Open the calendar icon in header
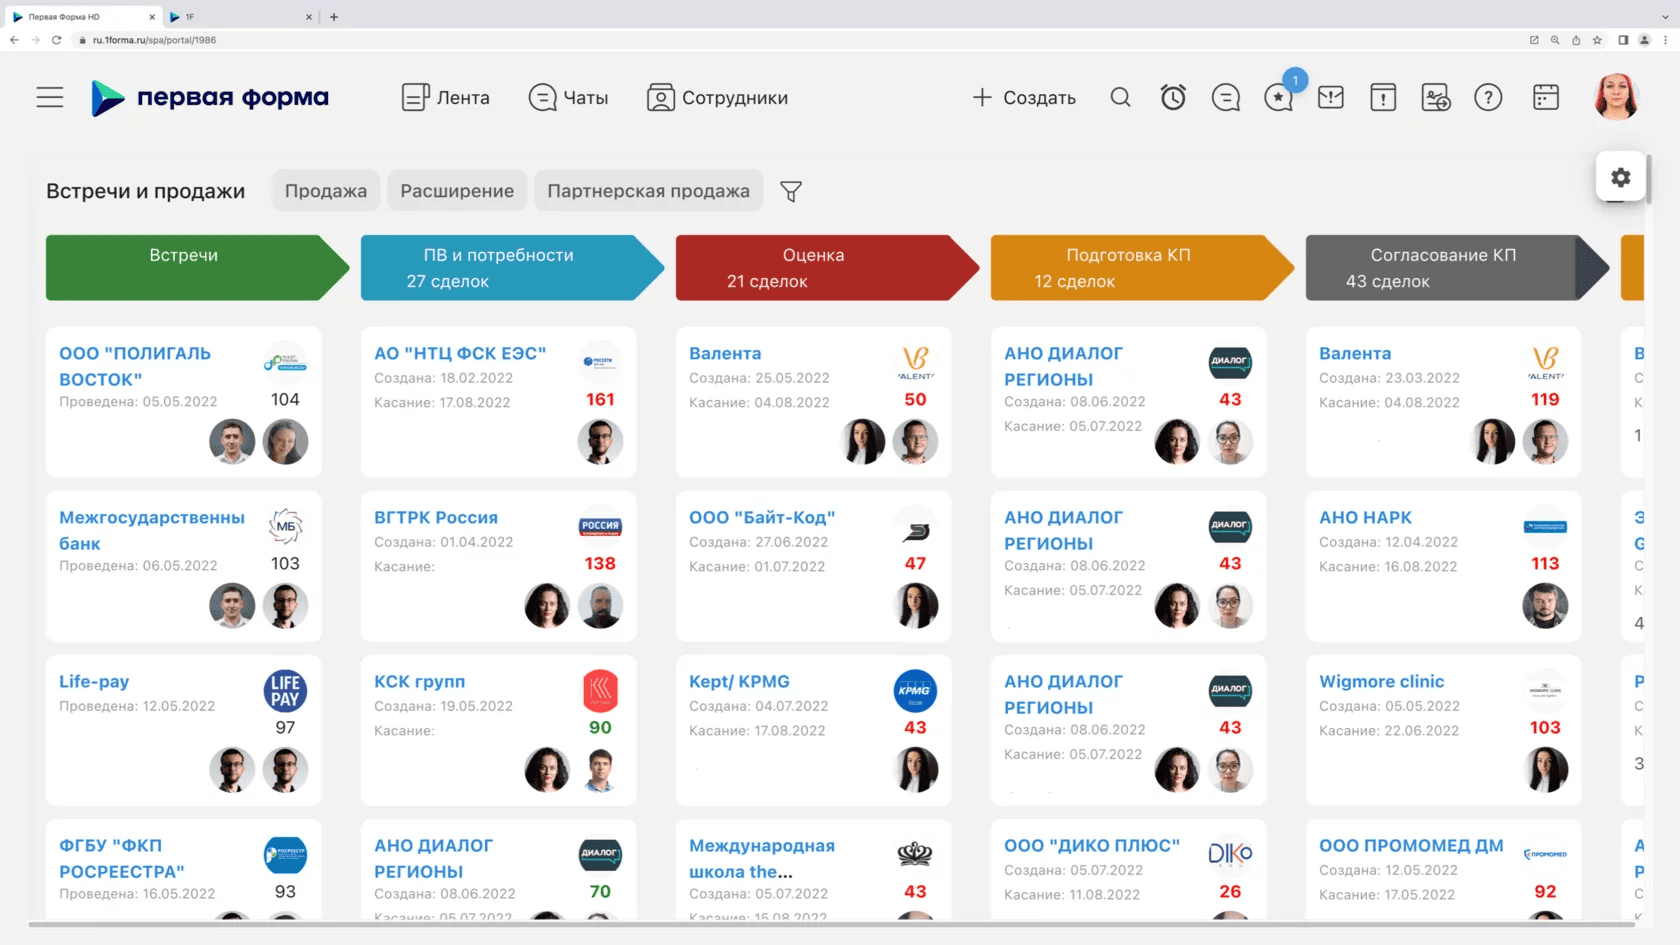This screenshot has height=945, width=1680. (1546, 97)
